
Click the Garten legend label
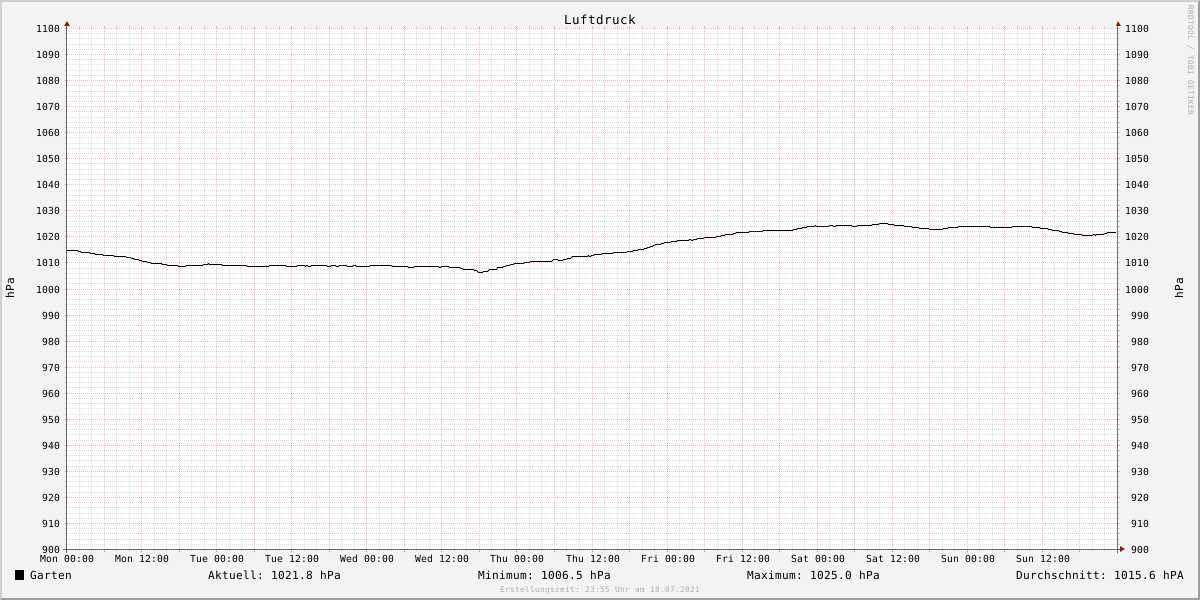click(x=51, y=575)
